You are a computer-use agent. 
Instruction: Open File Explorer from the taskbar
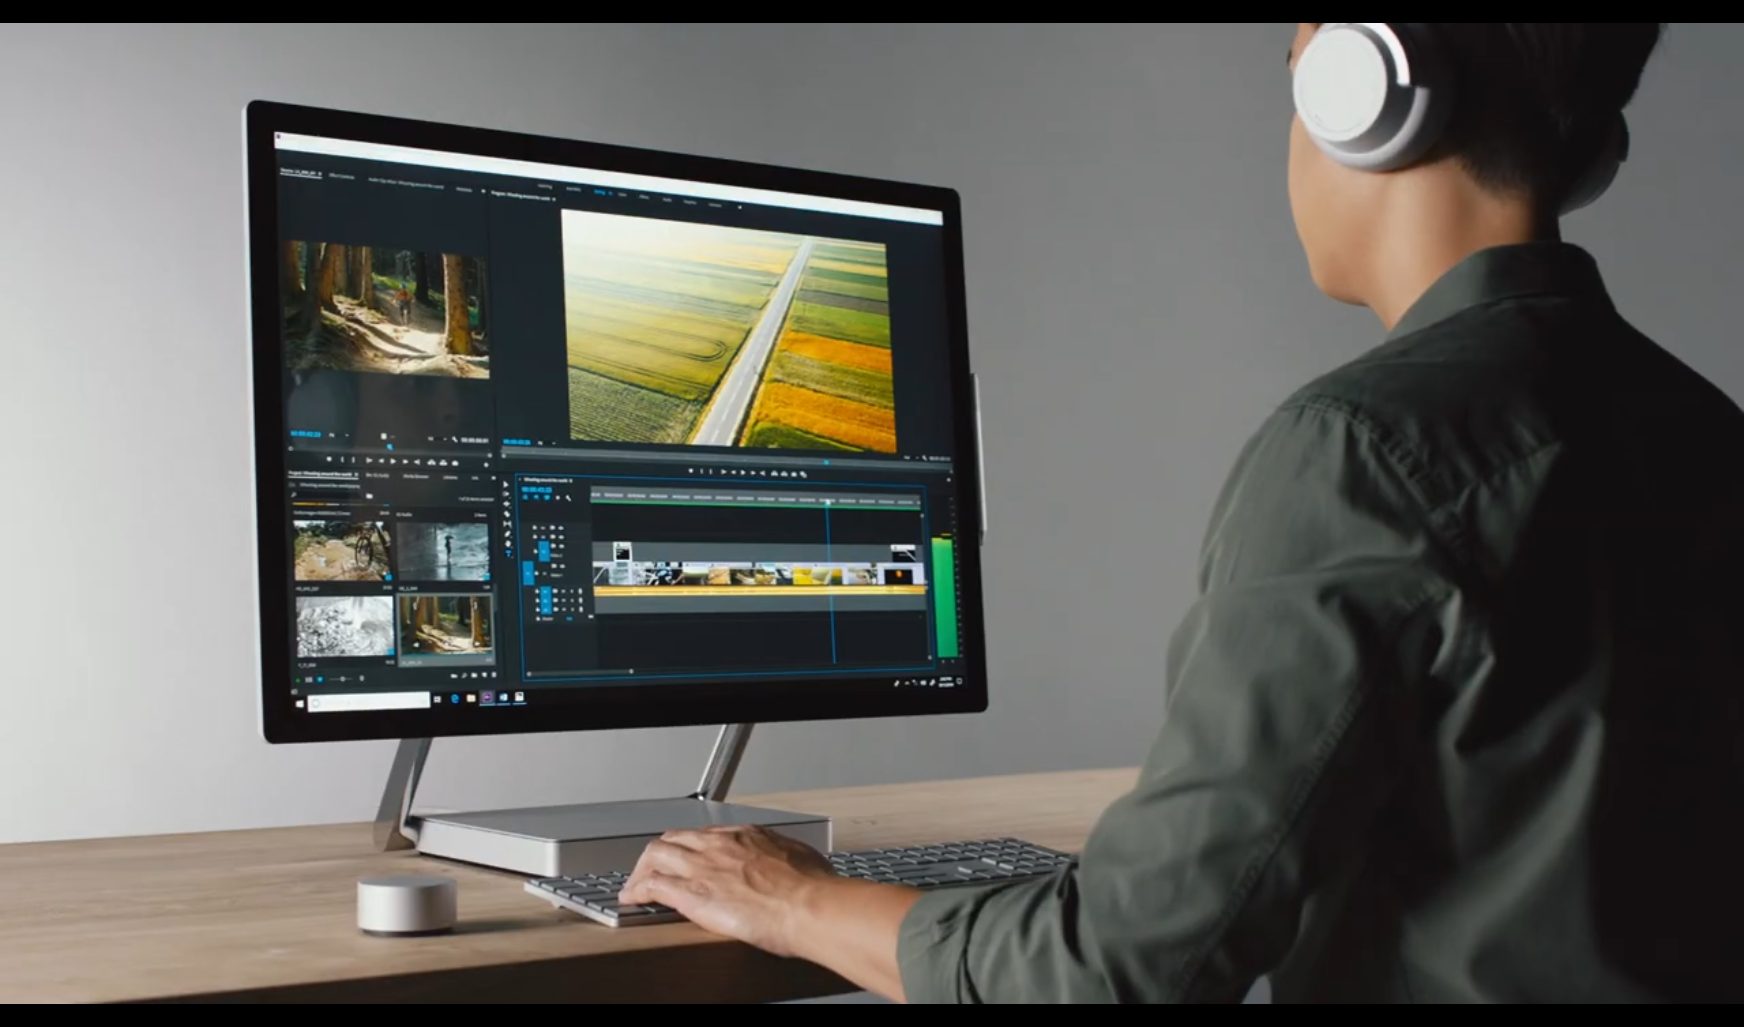(x=470, y=698)
